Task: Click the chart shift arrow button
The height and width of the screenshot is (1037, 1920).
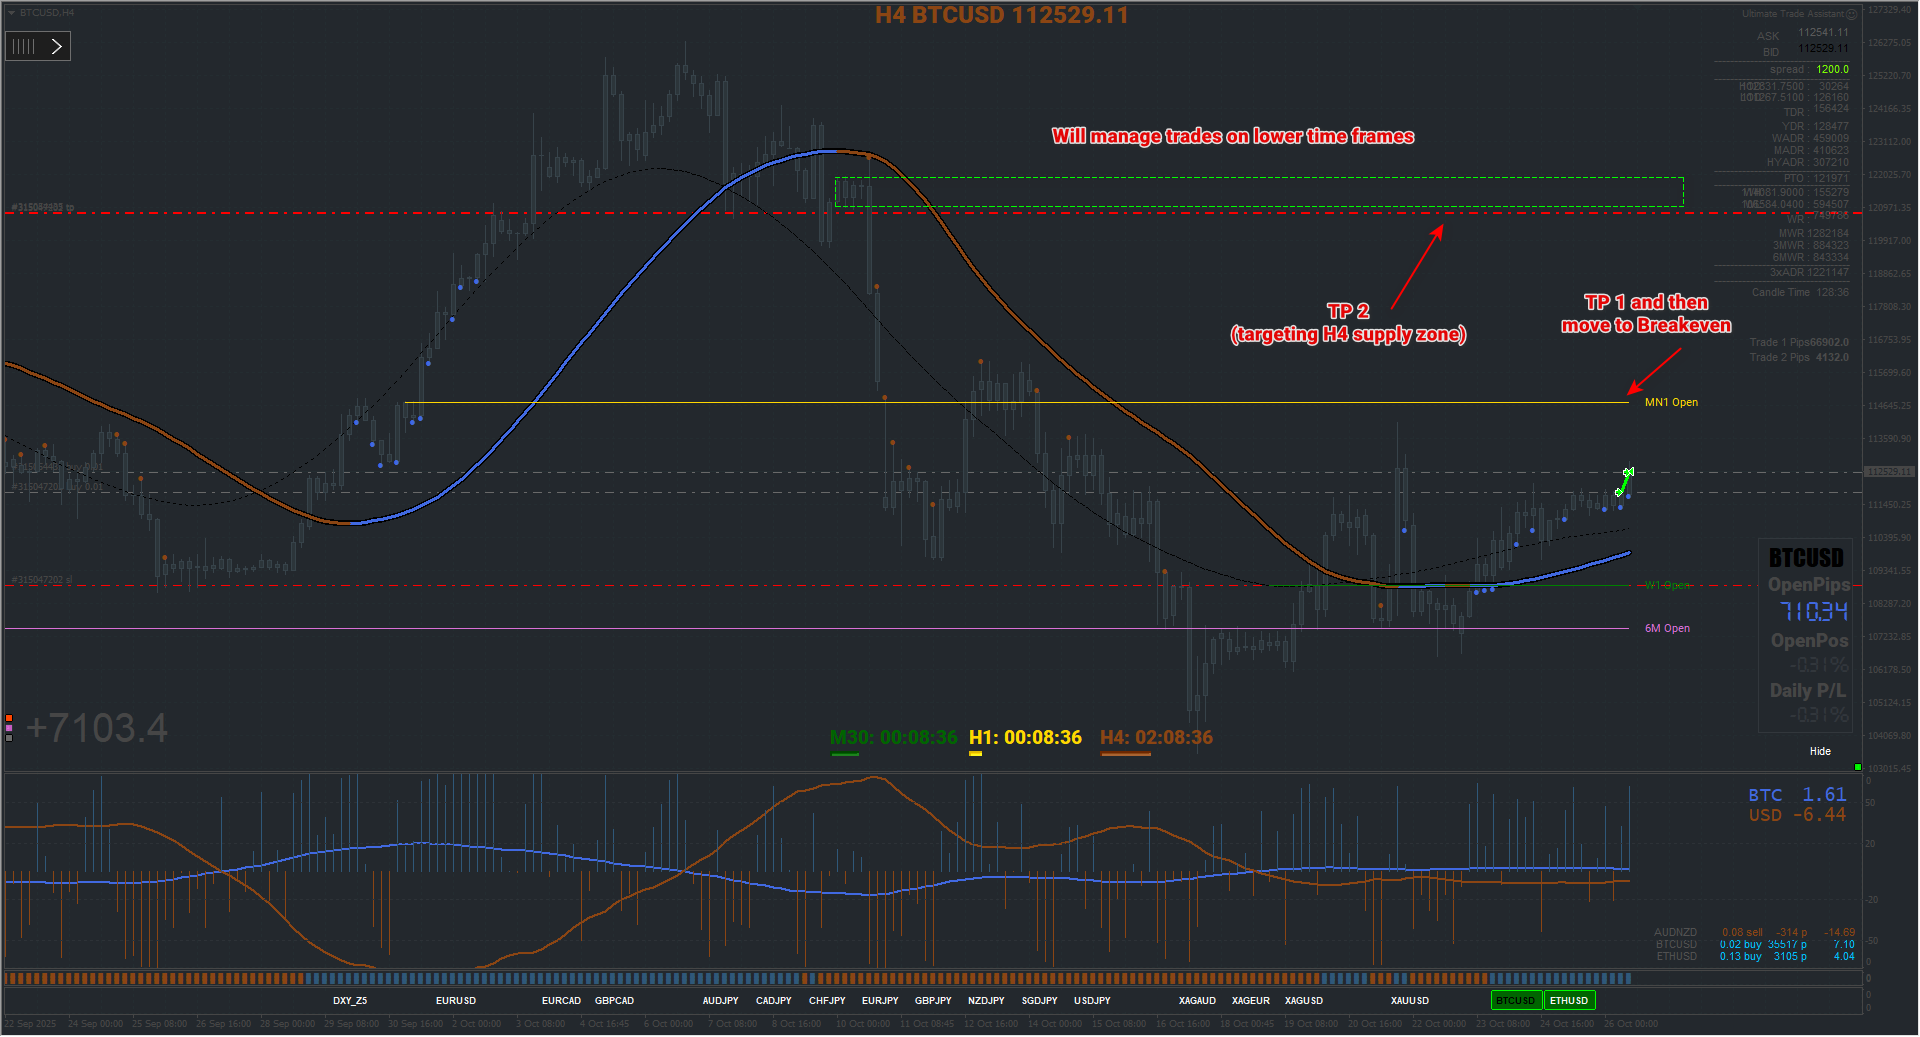Action: click(57, 46)
